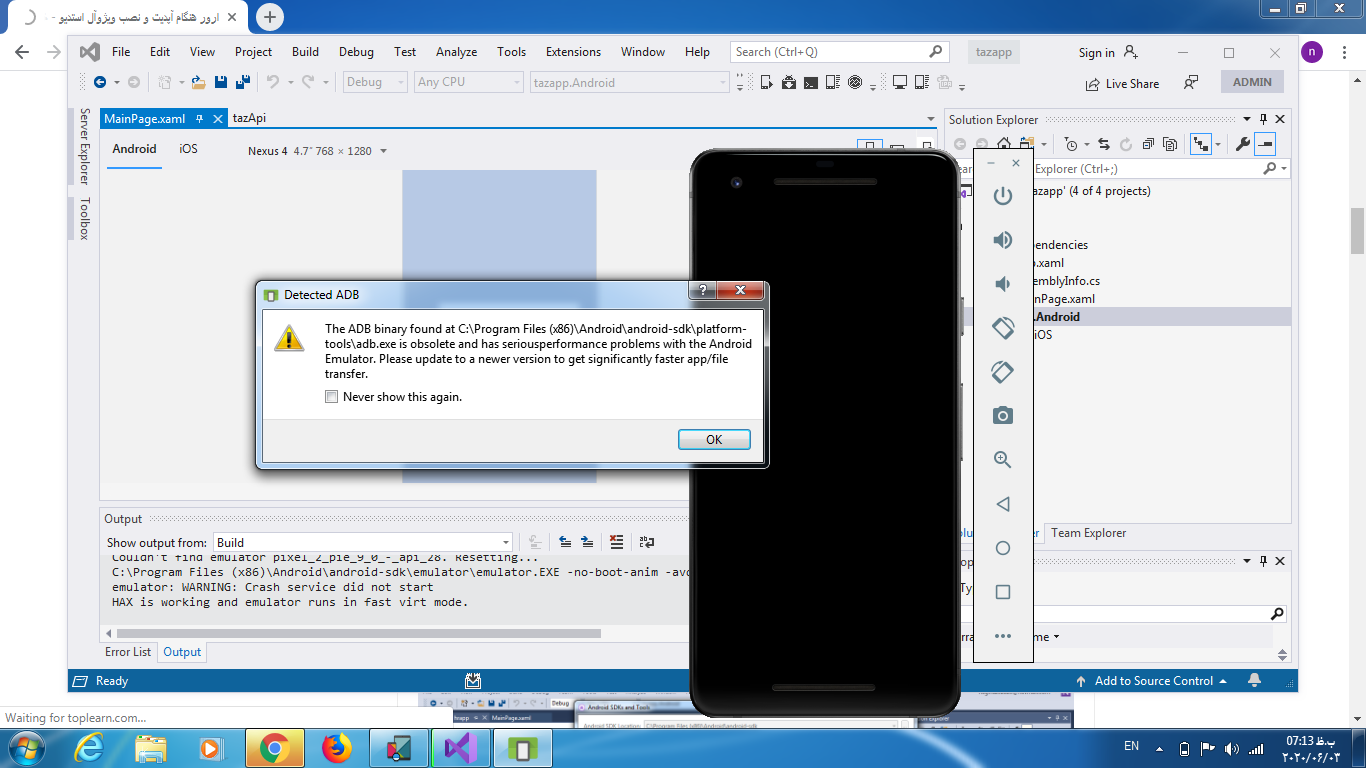The width and height of the screenshot is (1366, 768).
Task: Open Toolbox side tab
Action: (84, 218)
